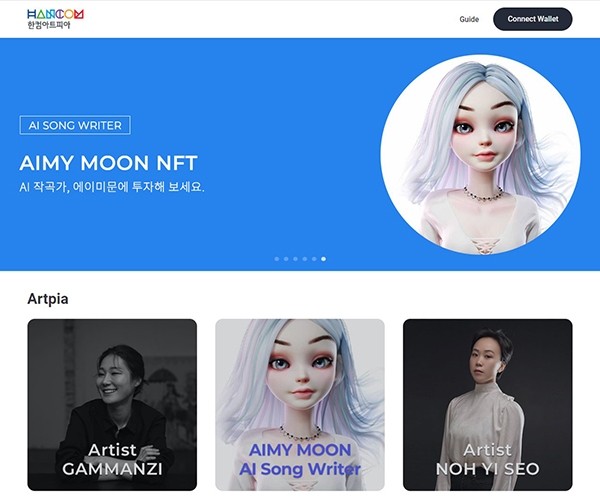Select the AI SONG WRITER badge
The height and width of the screenshot is (500, 600).
click(x=75, y=125)
